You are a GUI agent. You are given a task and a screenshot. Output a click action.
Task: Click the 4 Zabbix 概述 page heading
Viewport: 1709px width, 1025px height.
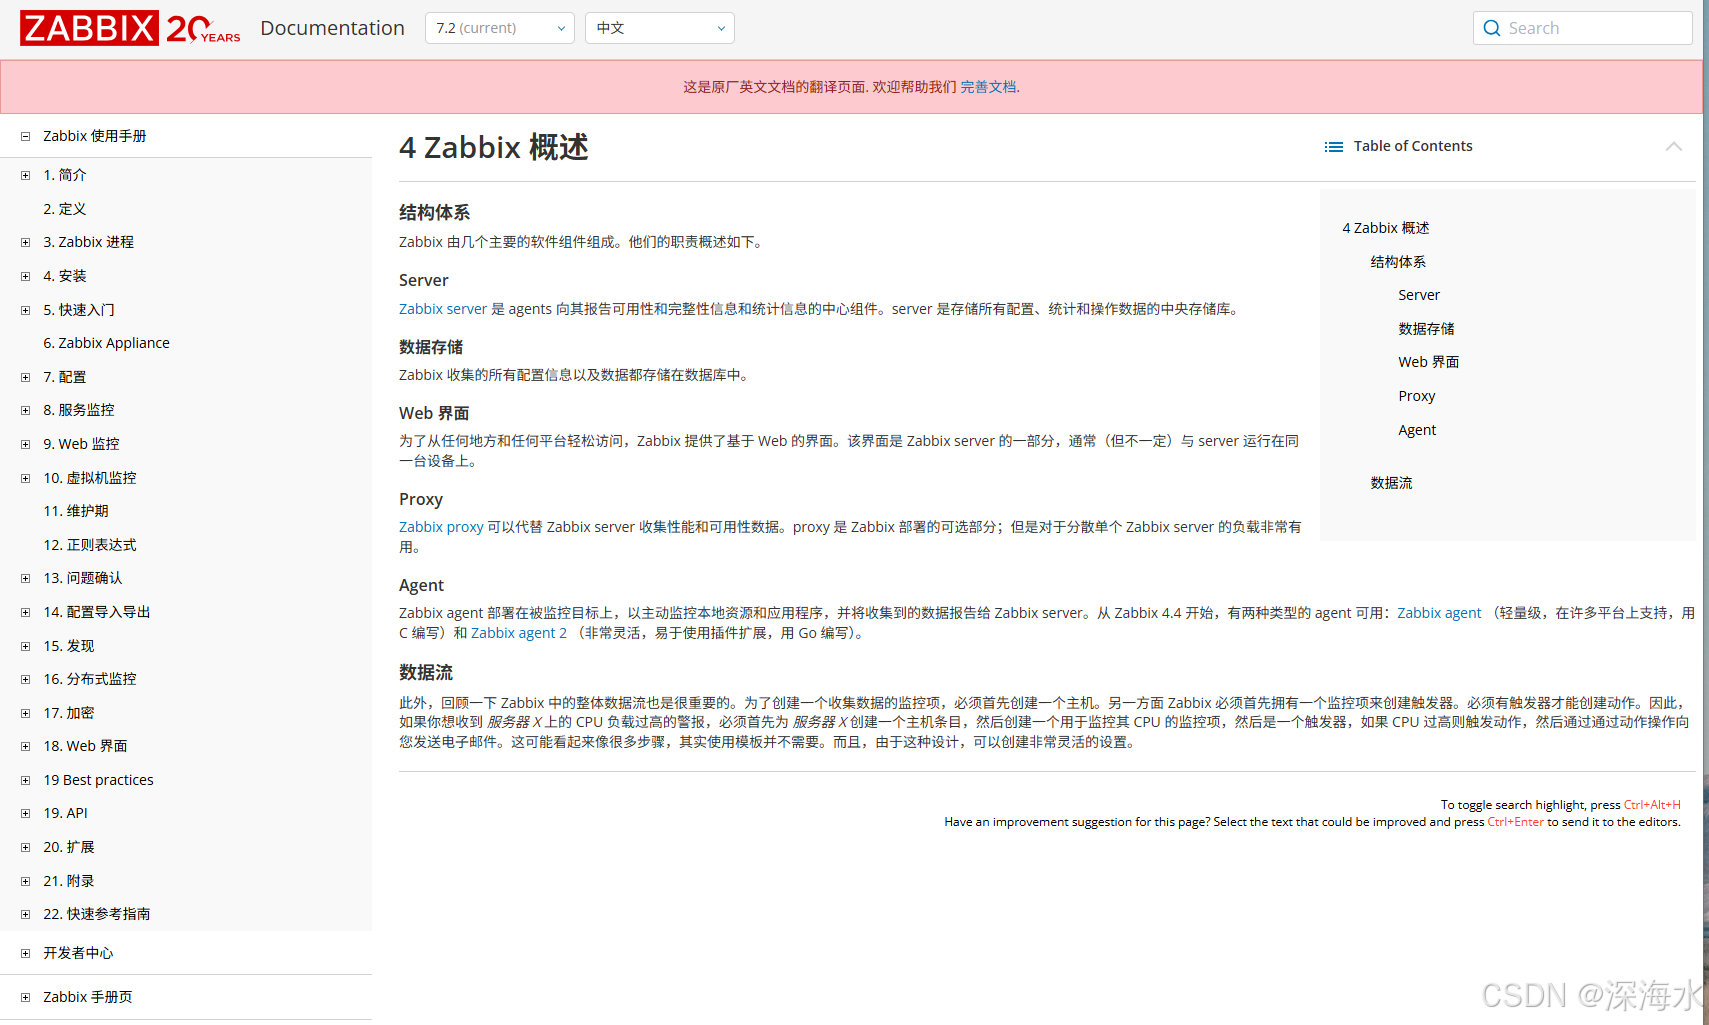493,148
